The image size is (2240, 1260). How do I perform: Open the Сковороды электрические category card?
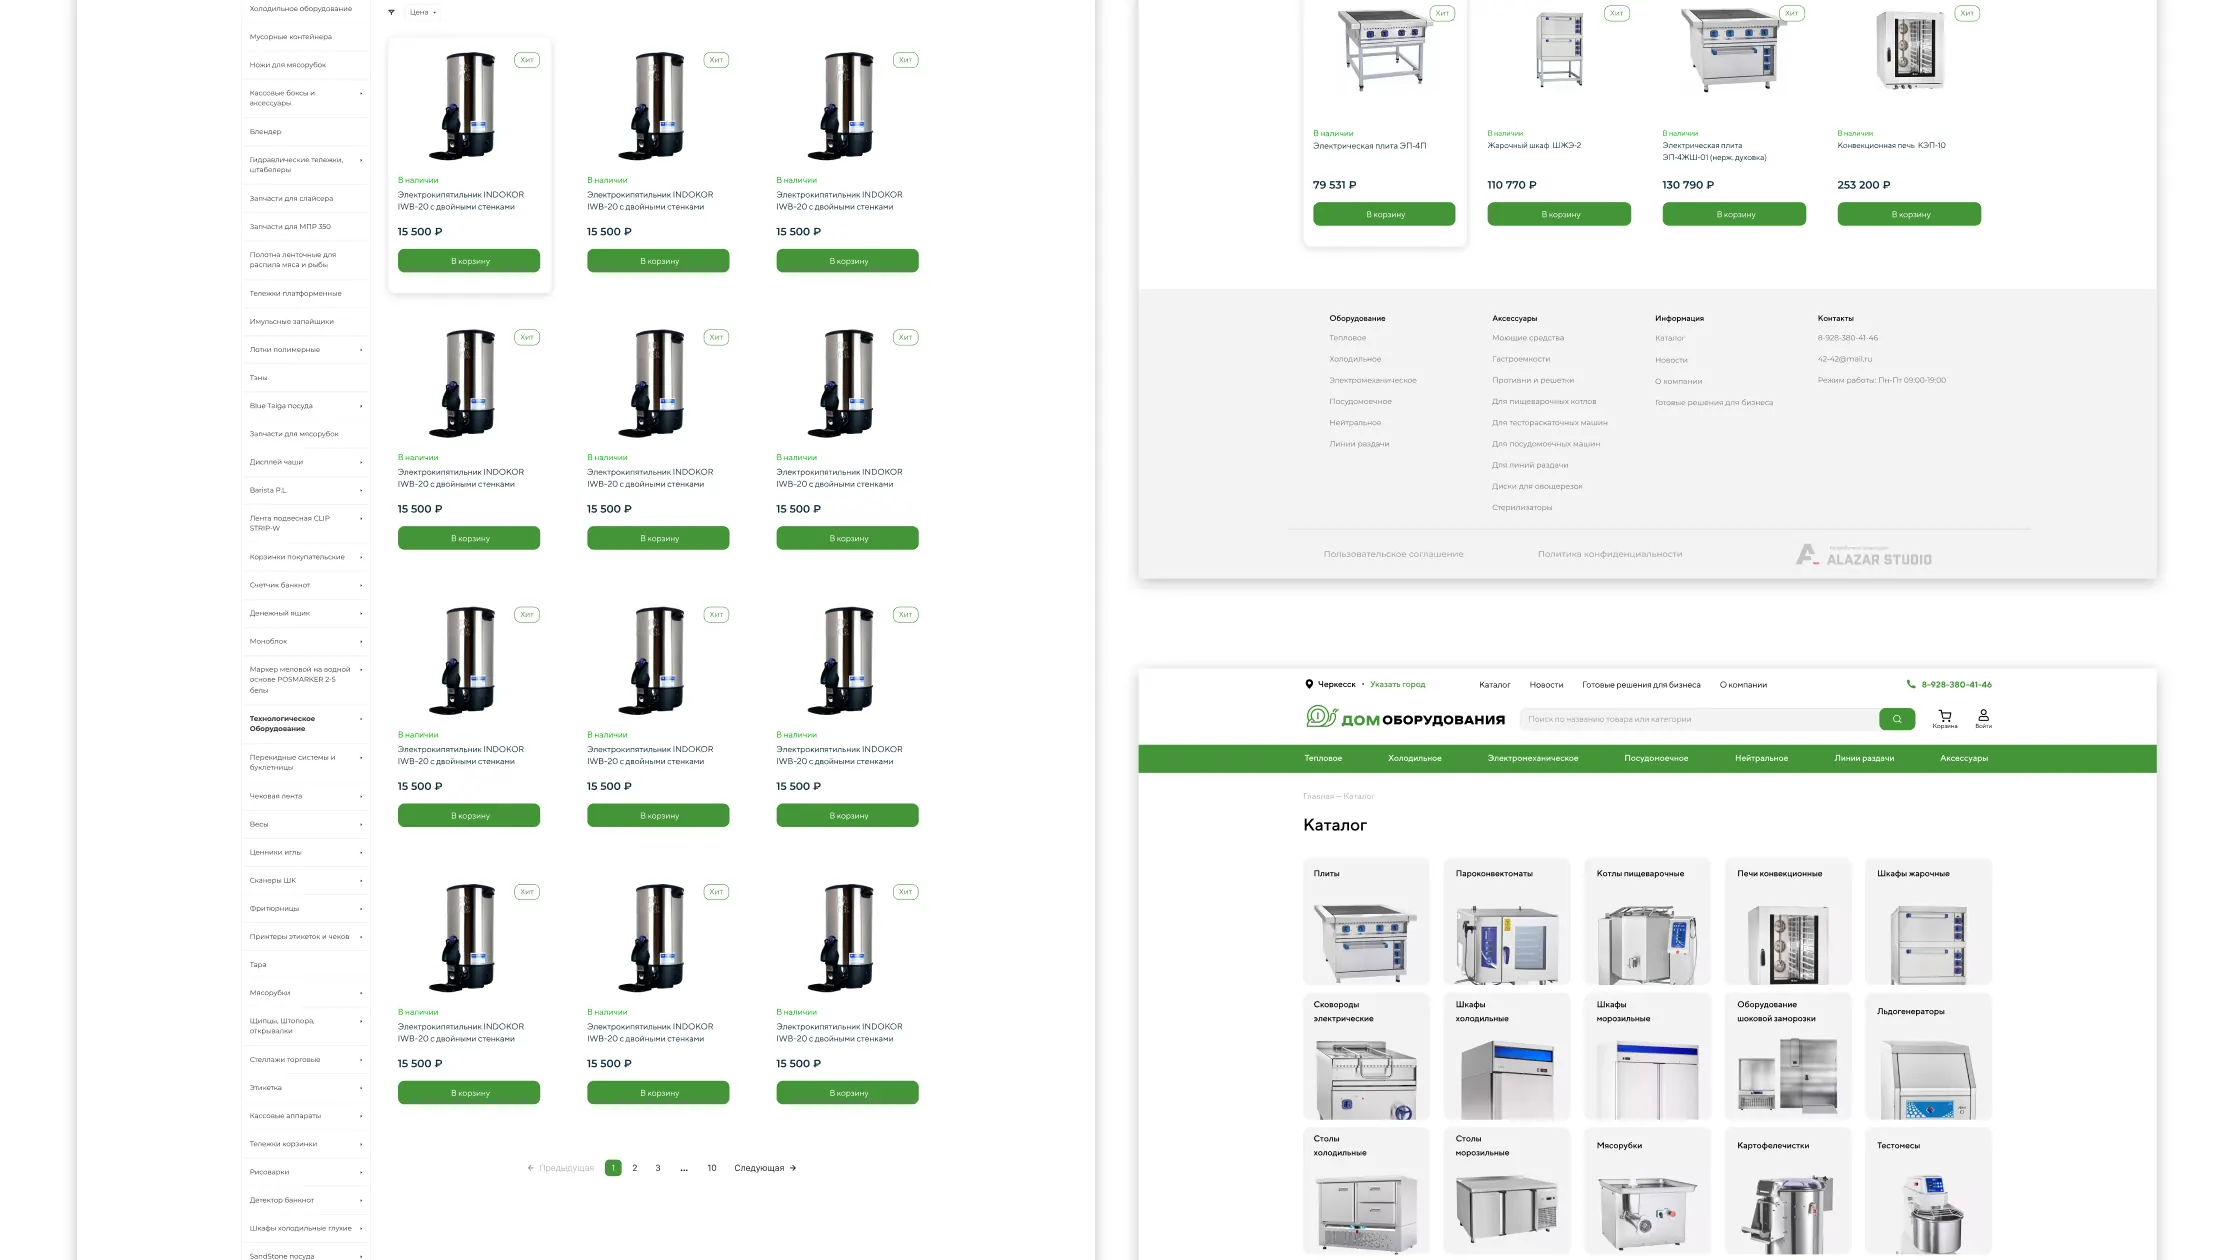tap(1366, 1056)
